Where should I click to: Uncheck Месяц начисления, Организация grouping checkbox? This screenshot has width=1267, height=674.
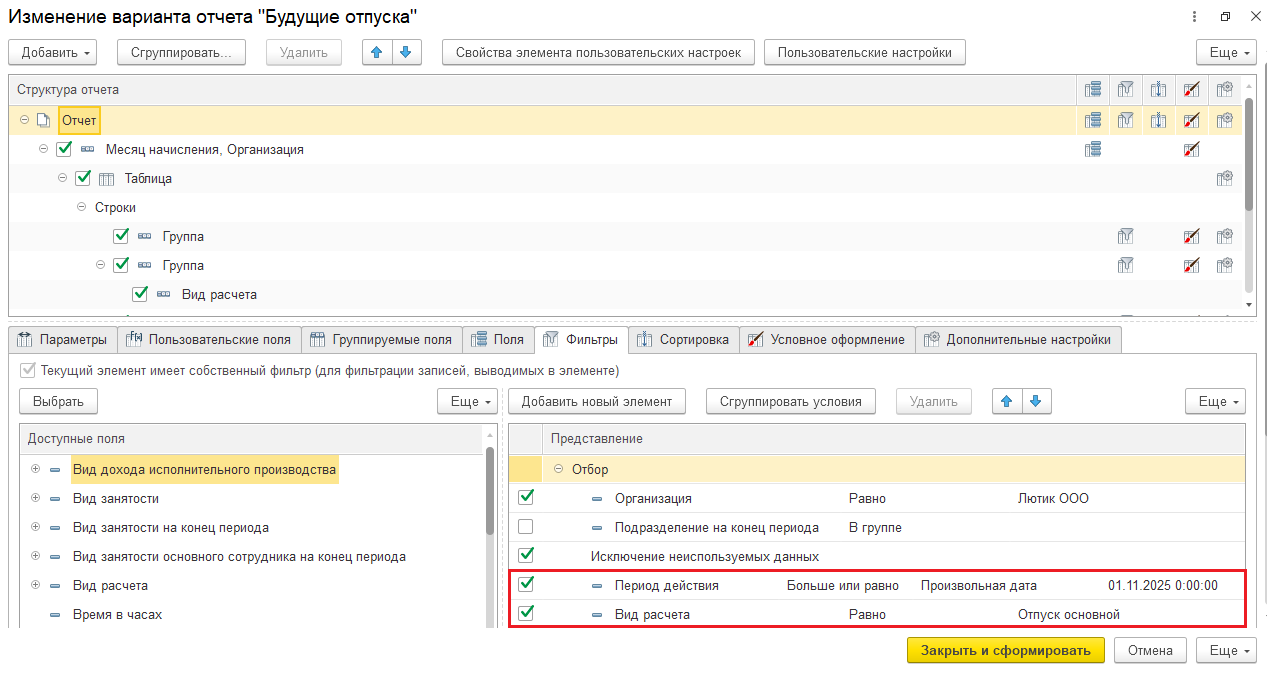click(x=64, y=148)
